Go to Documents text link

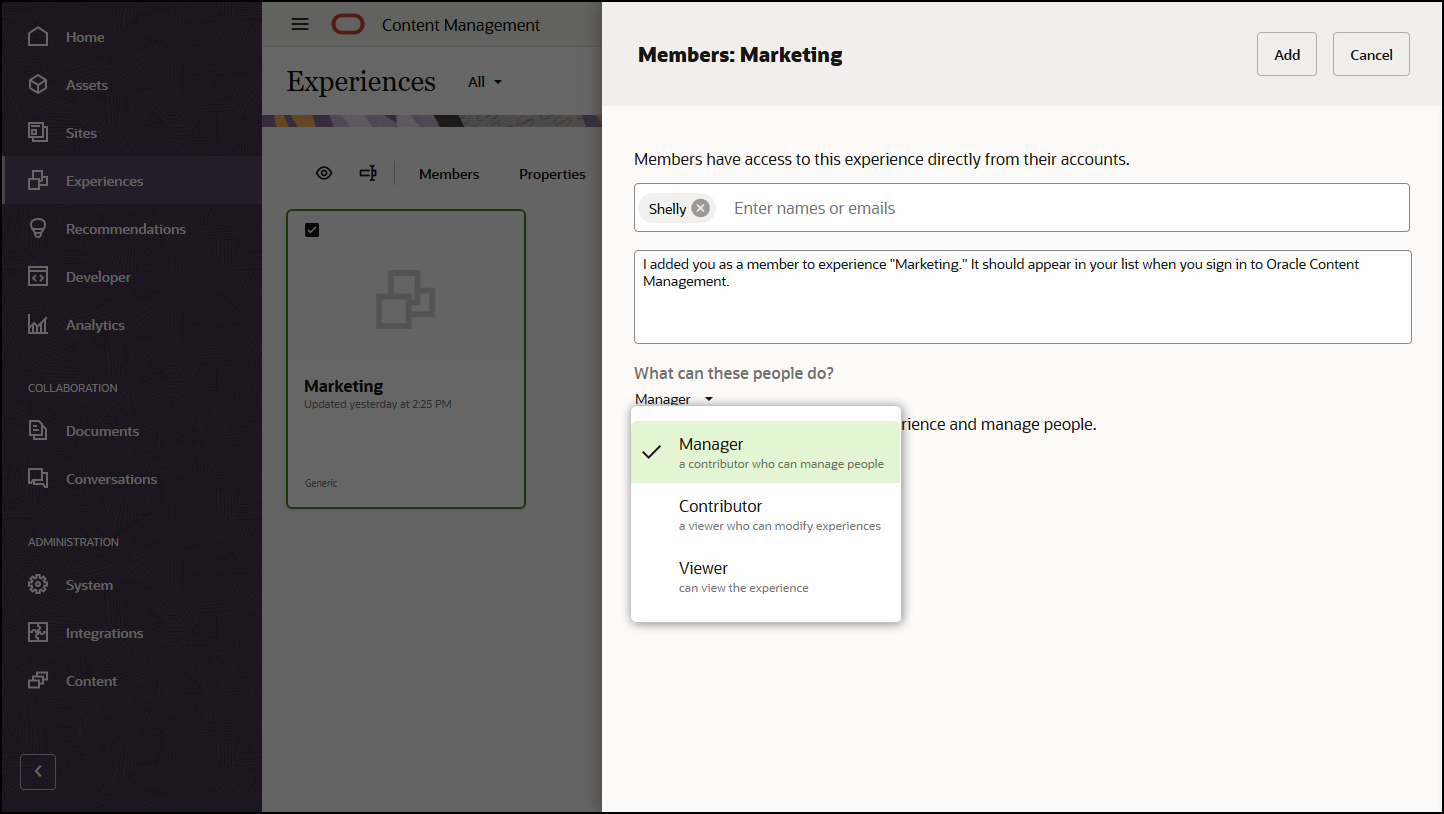[x=102, y=431]
